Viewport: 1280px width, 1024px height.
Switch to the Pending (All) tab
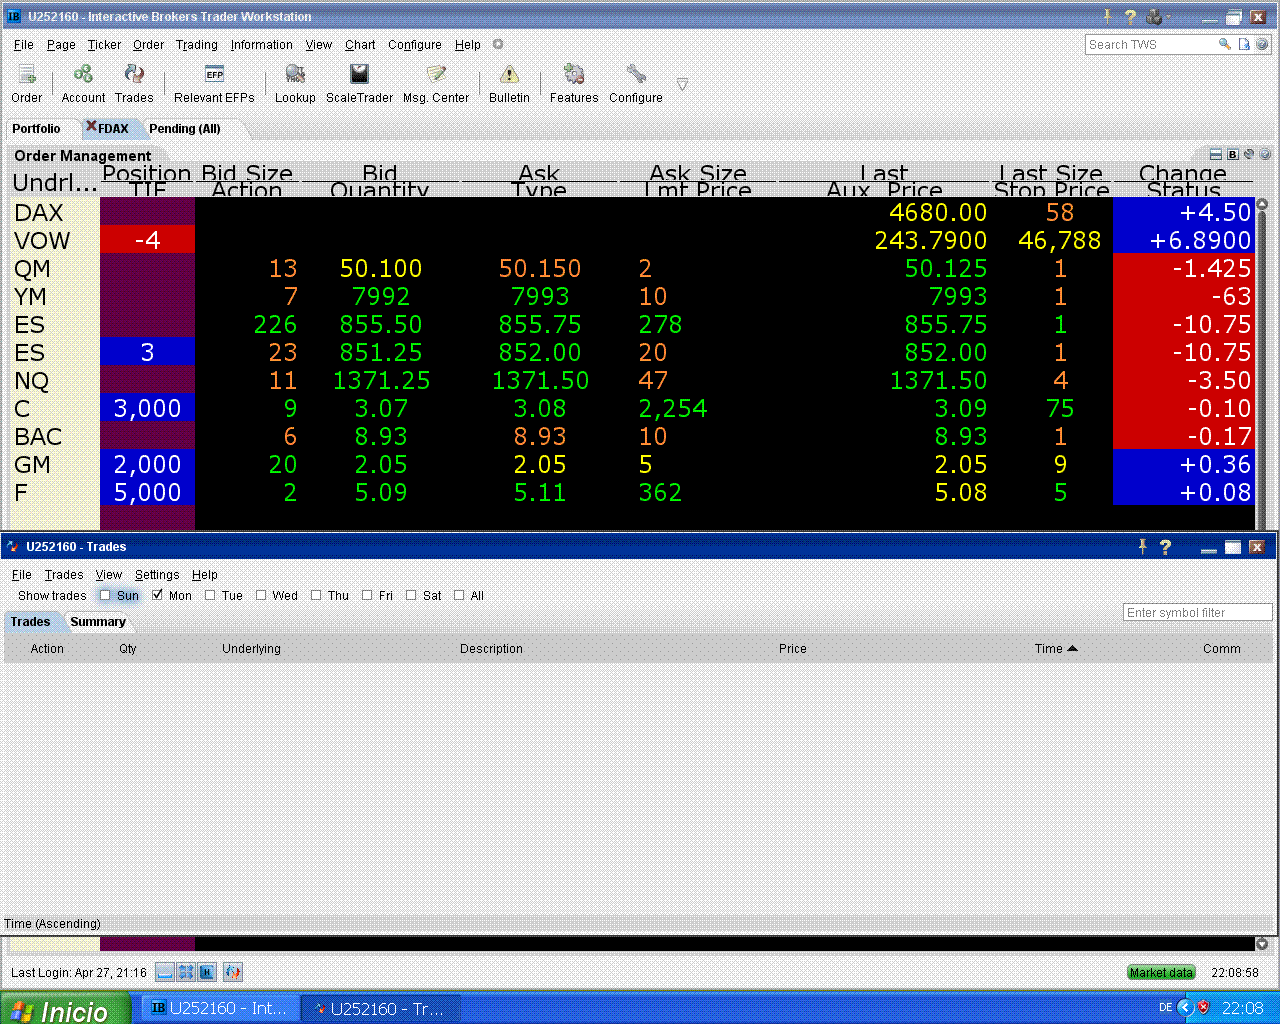tap(185, 129)
